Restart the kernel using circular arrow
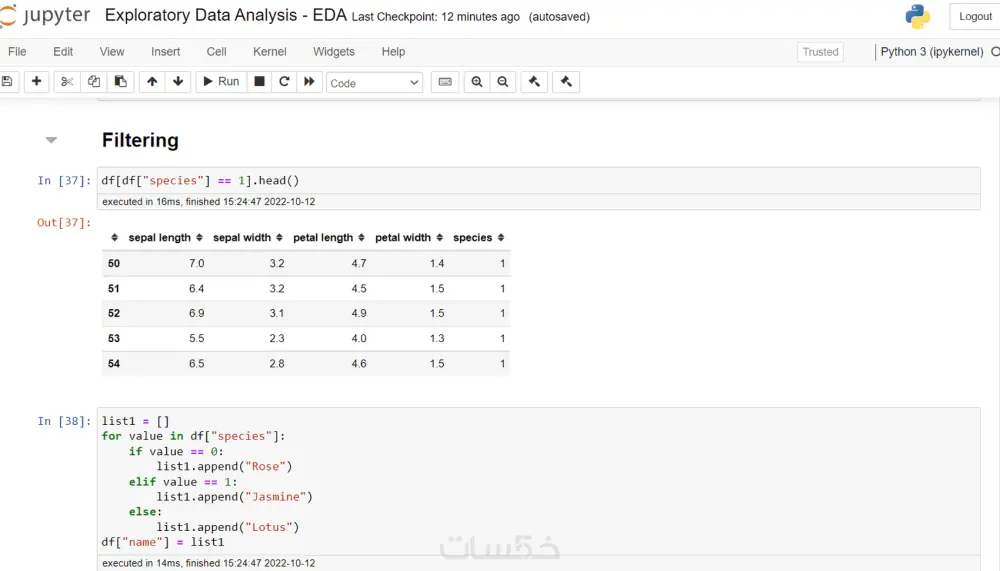1000x571 pixels. [x=284, y=82]
